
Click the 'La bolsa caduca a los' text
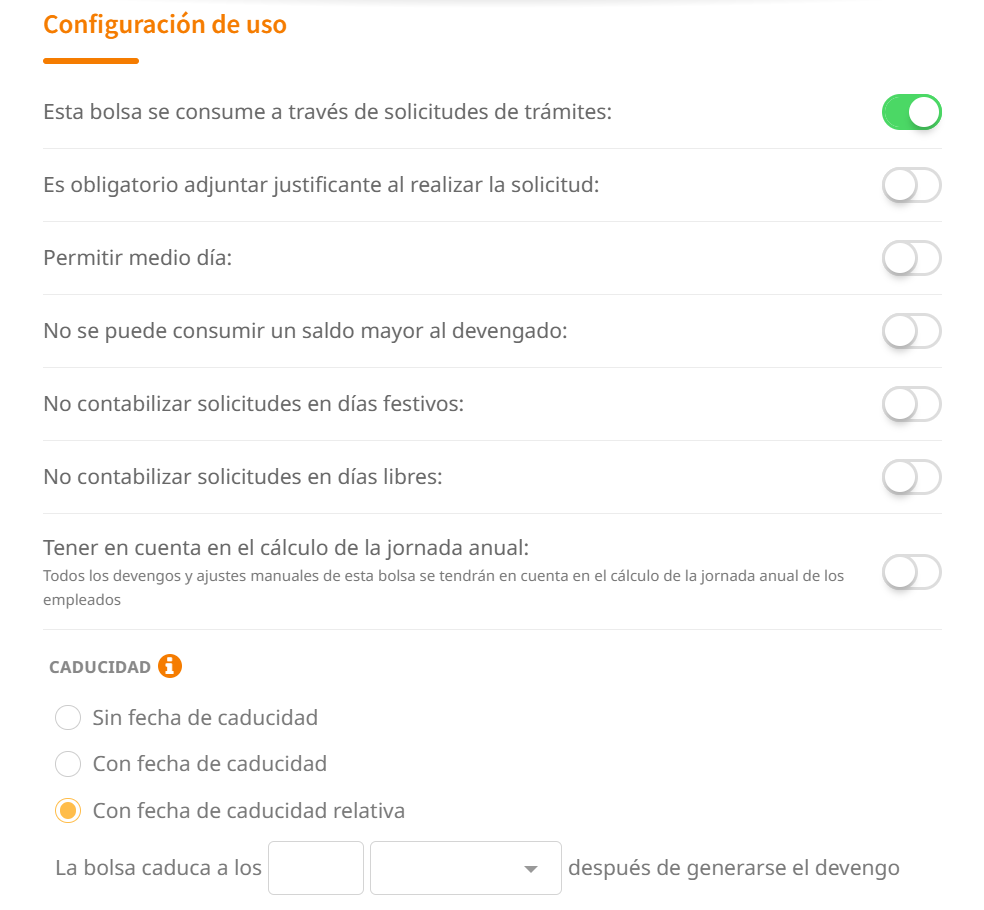pos(158,868)
